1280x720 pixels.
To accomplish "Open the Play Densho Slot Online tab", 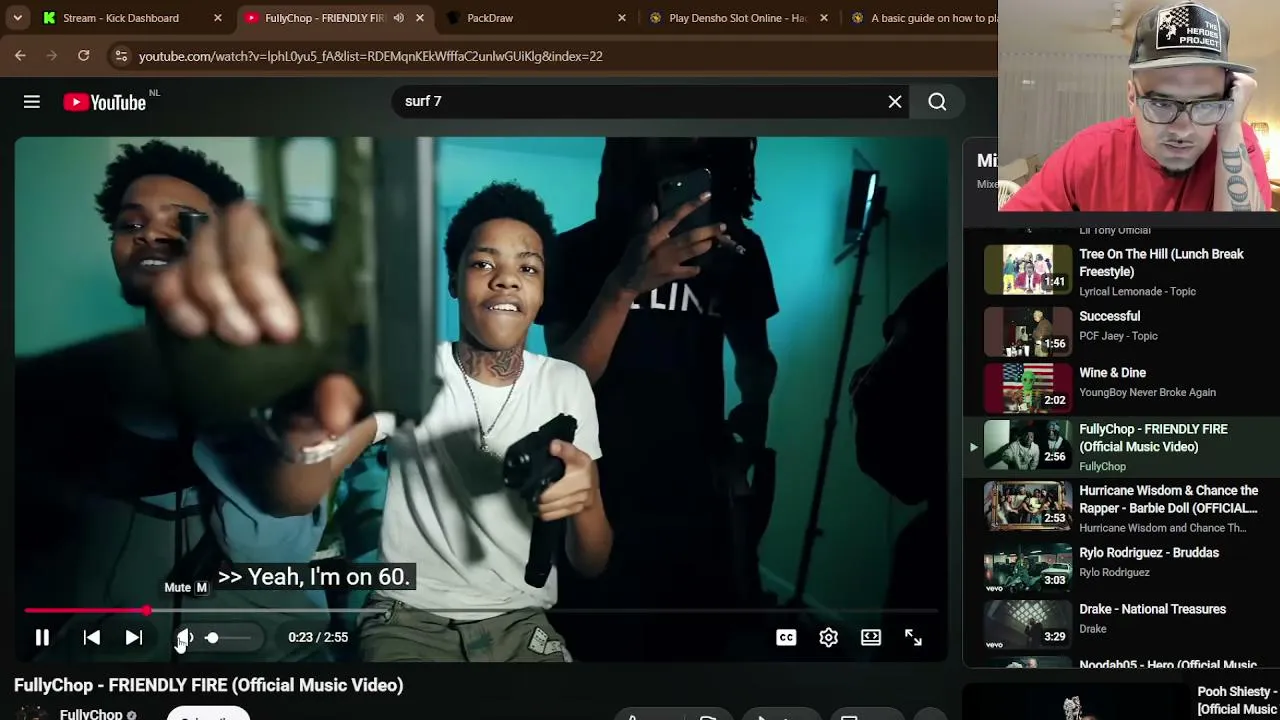I will coord(737,18).
